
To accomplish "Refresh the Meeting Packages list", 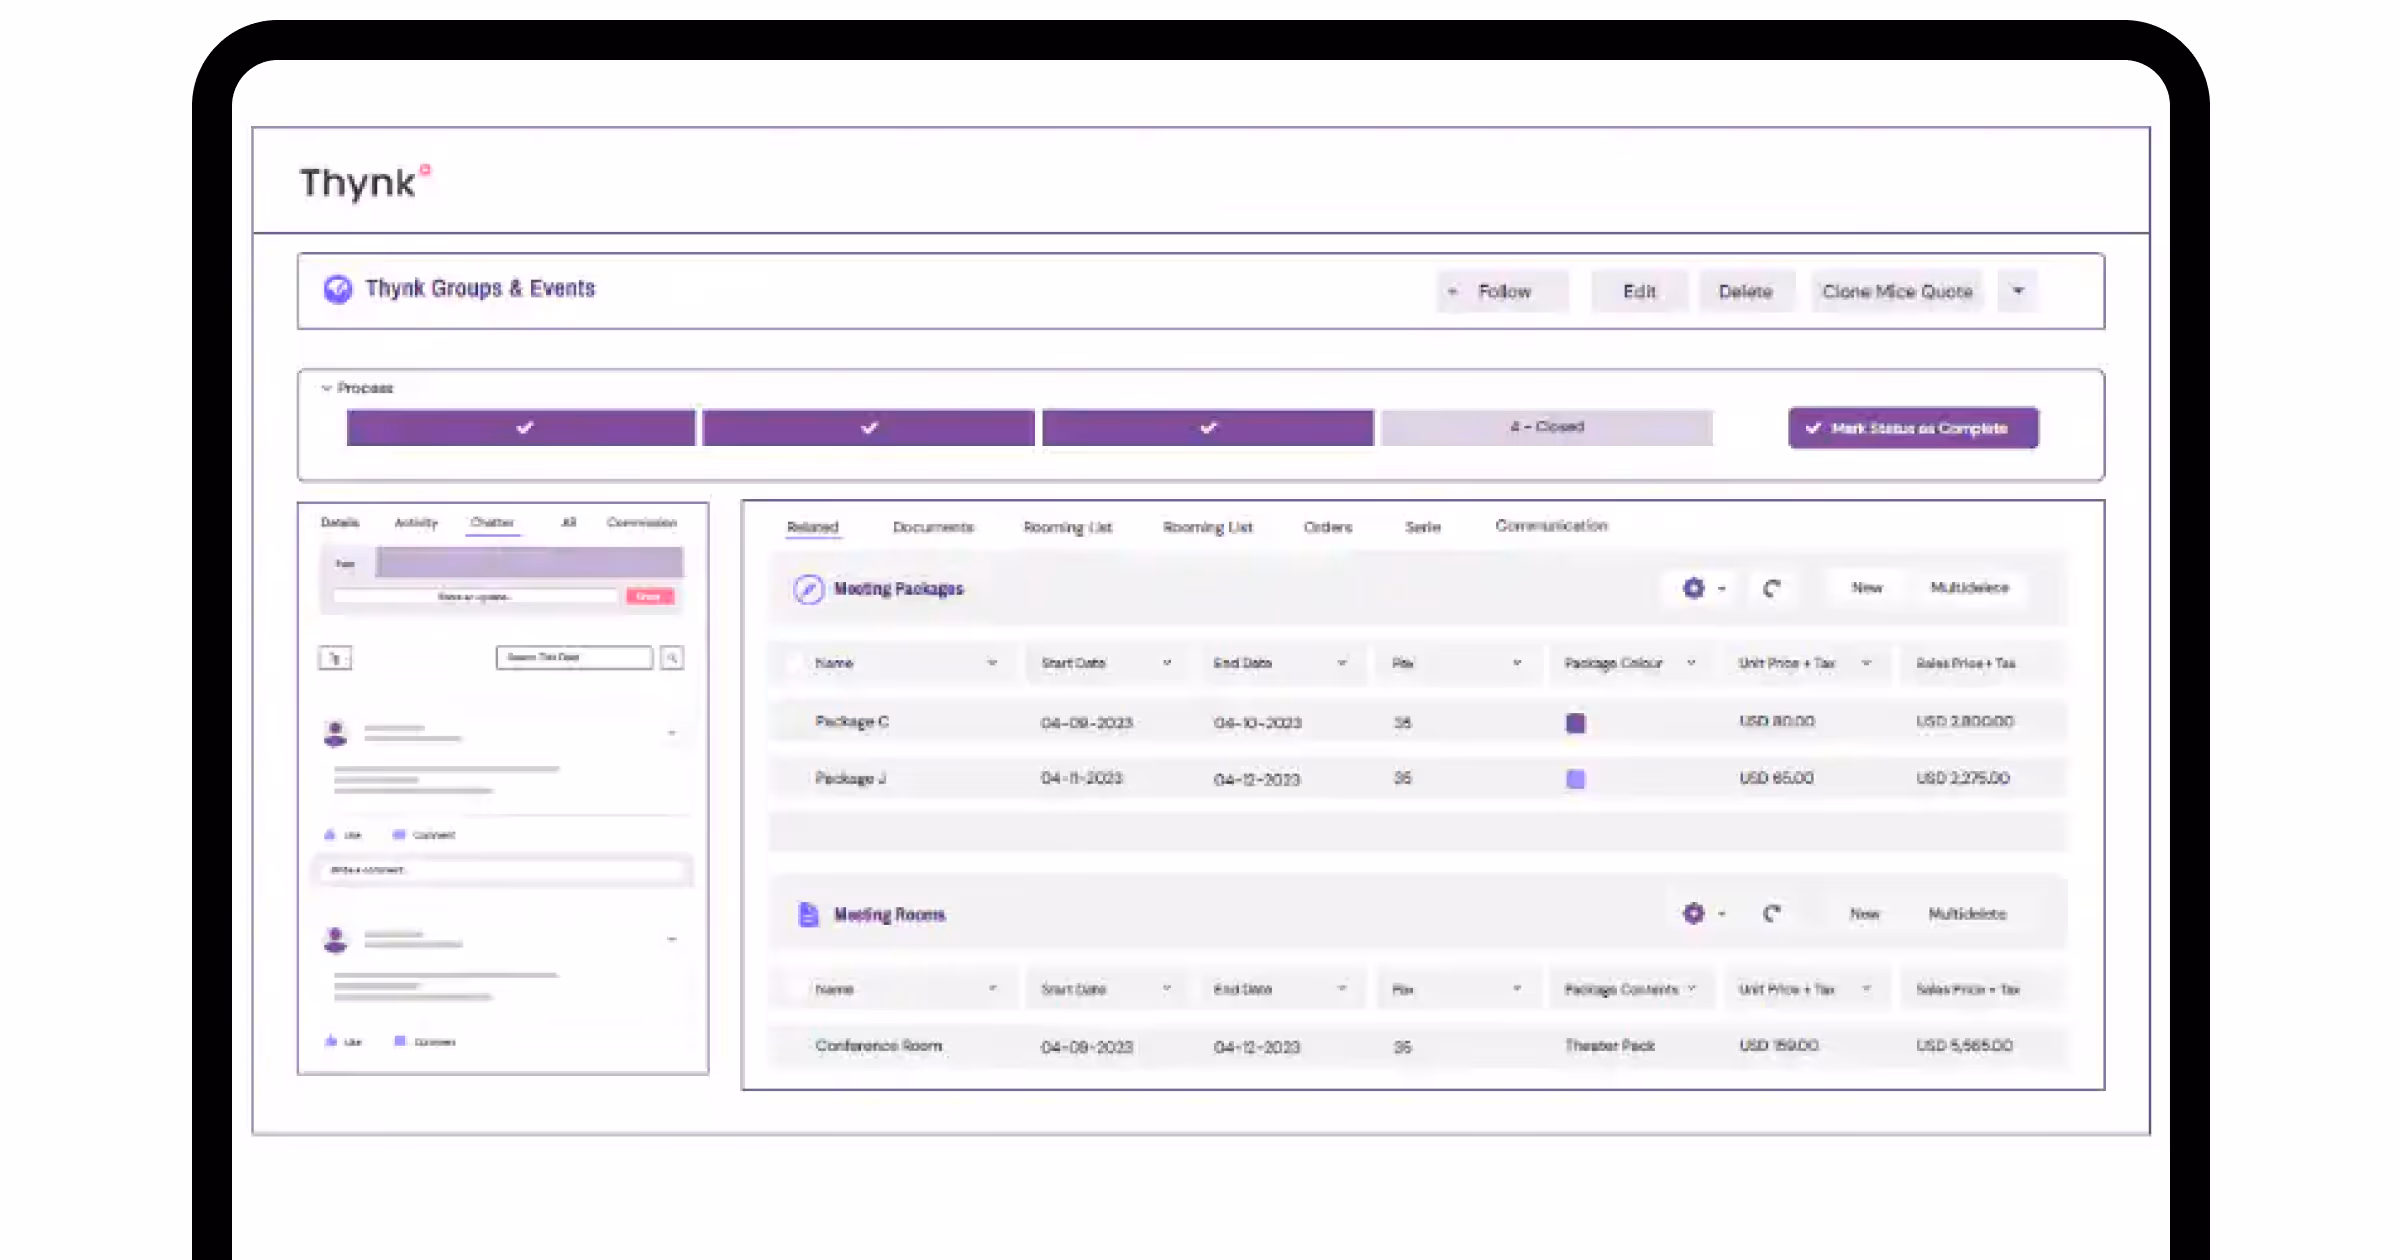I will point(1771,588).
